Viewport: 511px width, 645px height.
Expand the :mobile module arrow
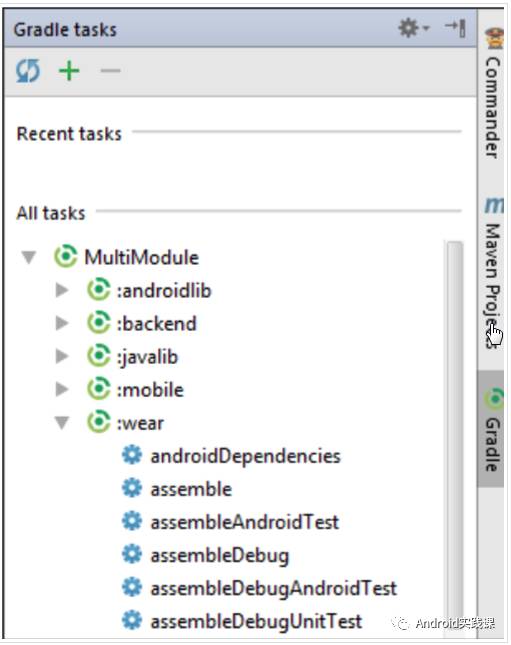(62, 389)
